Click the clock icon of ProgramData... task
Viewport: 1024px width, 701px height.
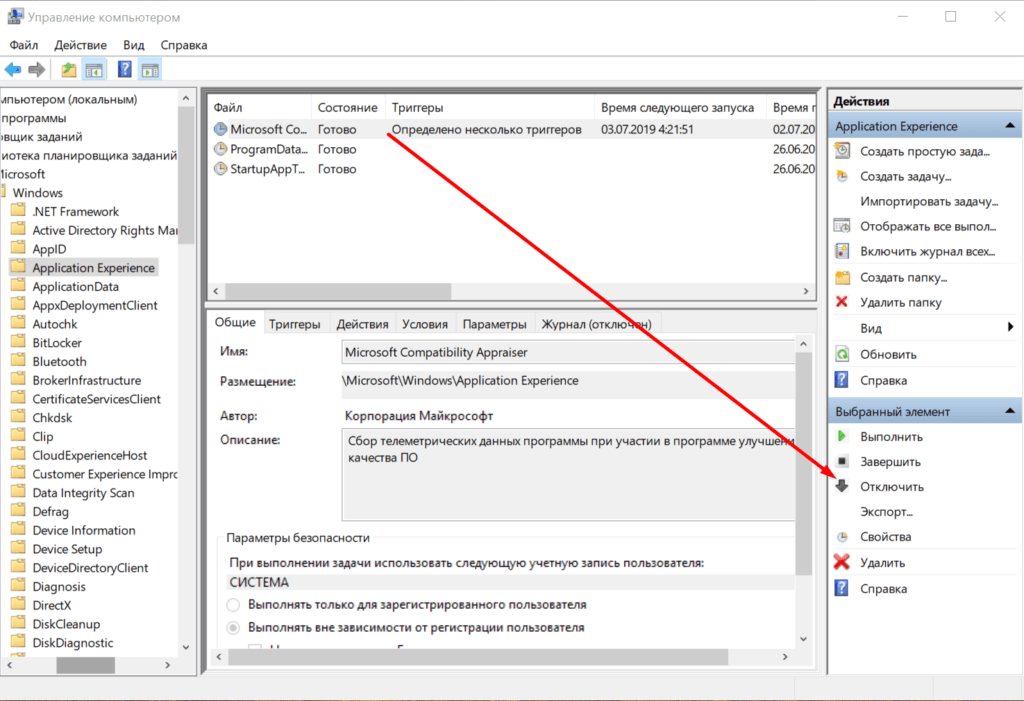[221, 149]
